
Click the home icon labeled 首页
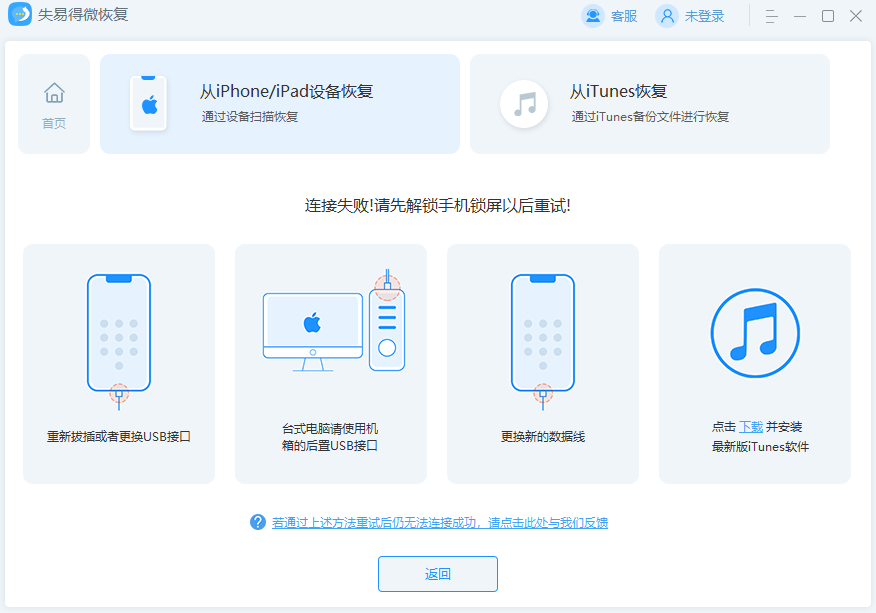[54, 94]
